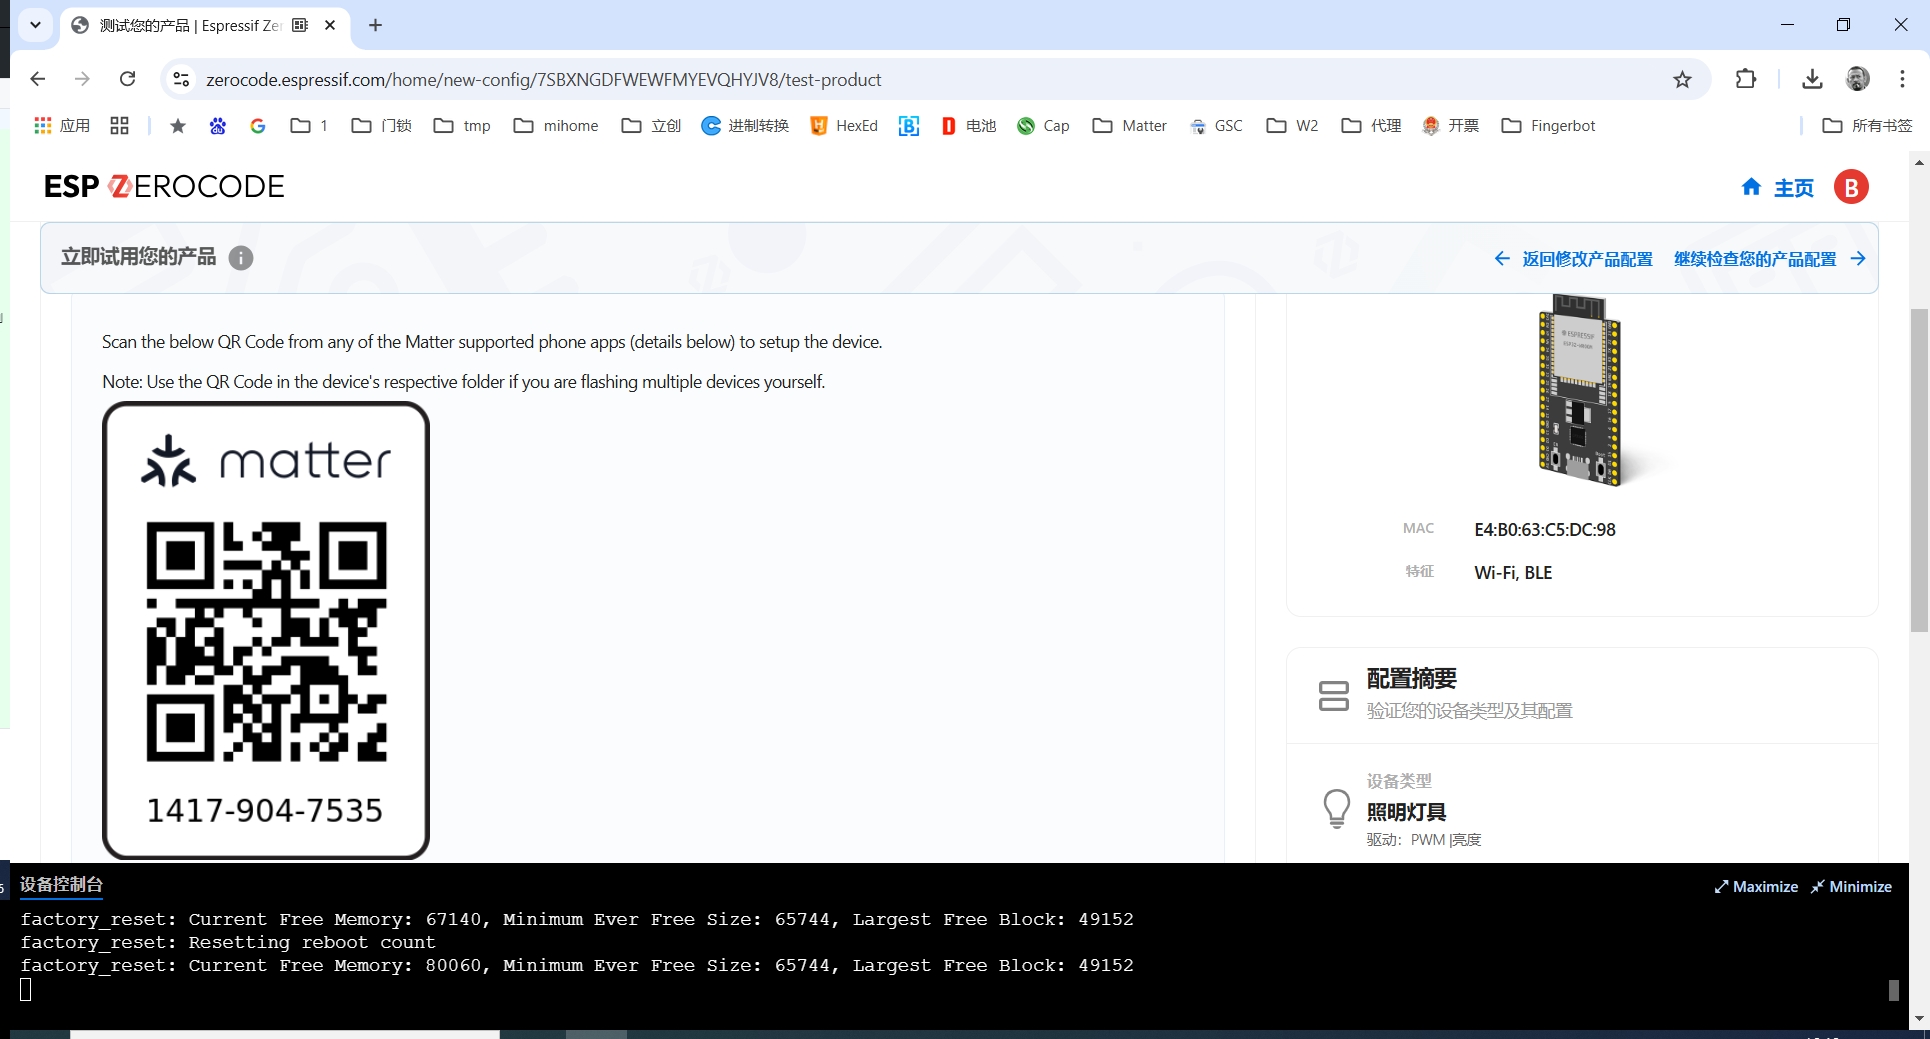This screenshot has height=1039, width=1930.
Task: Open the 开票 bookmark
Action: [1450, 125]
